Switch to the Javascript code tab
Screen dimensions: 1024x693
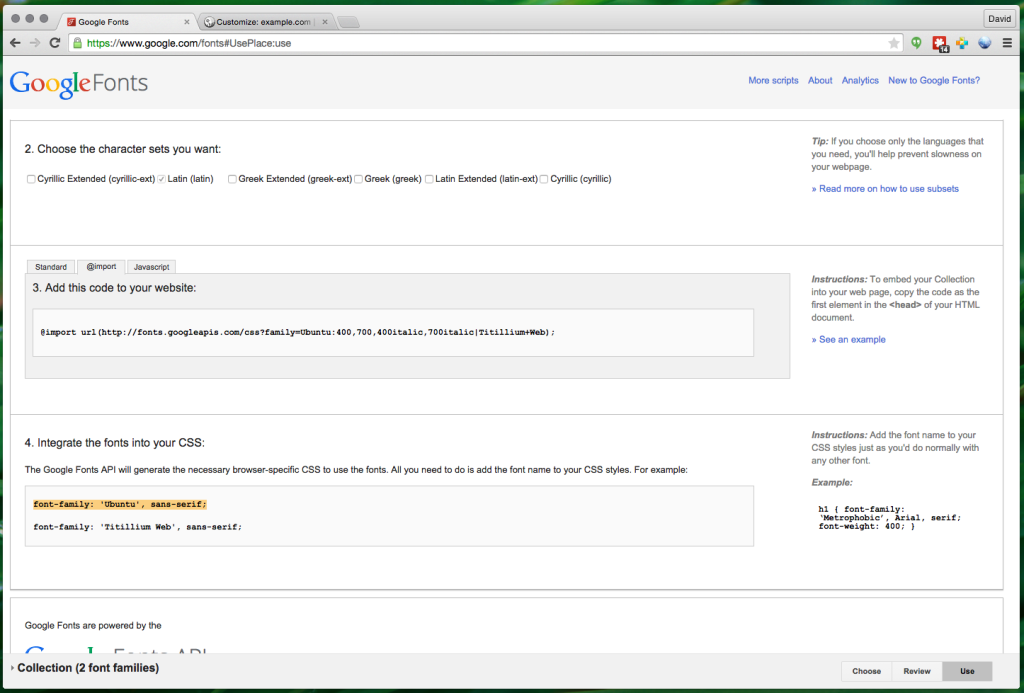[152, 266]
